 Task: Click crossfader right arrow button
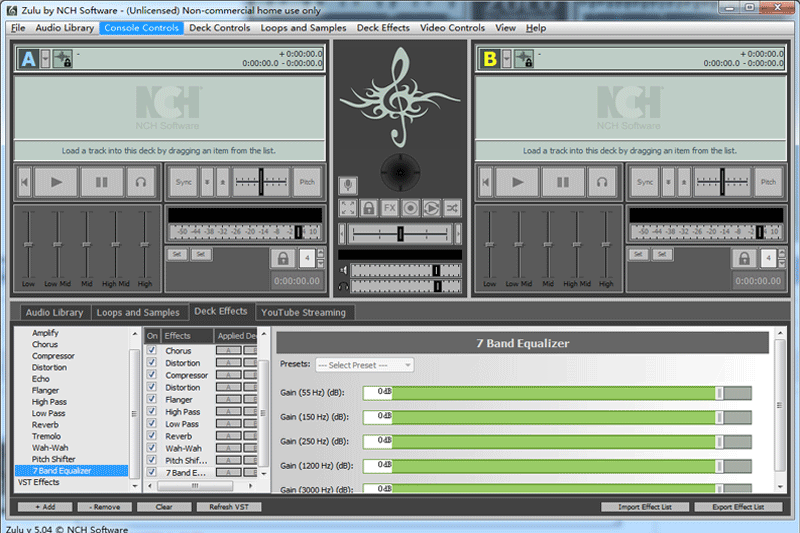(458, 234)
